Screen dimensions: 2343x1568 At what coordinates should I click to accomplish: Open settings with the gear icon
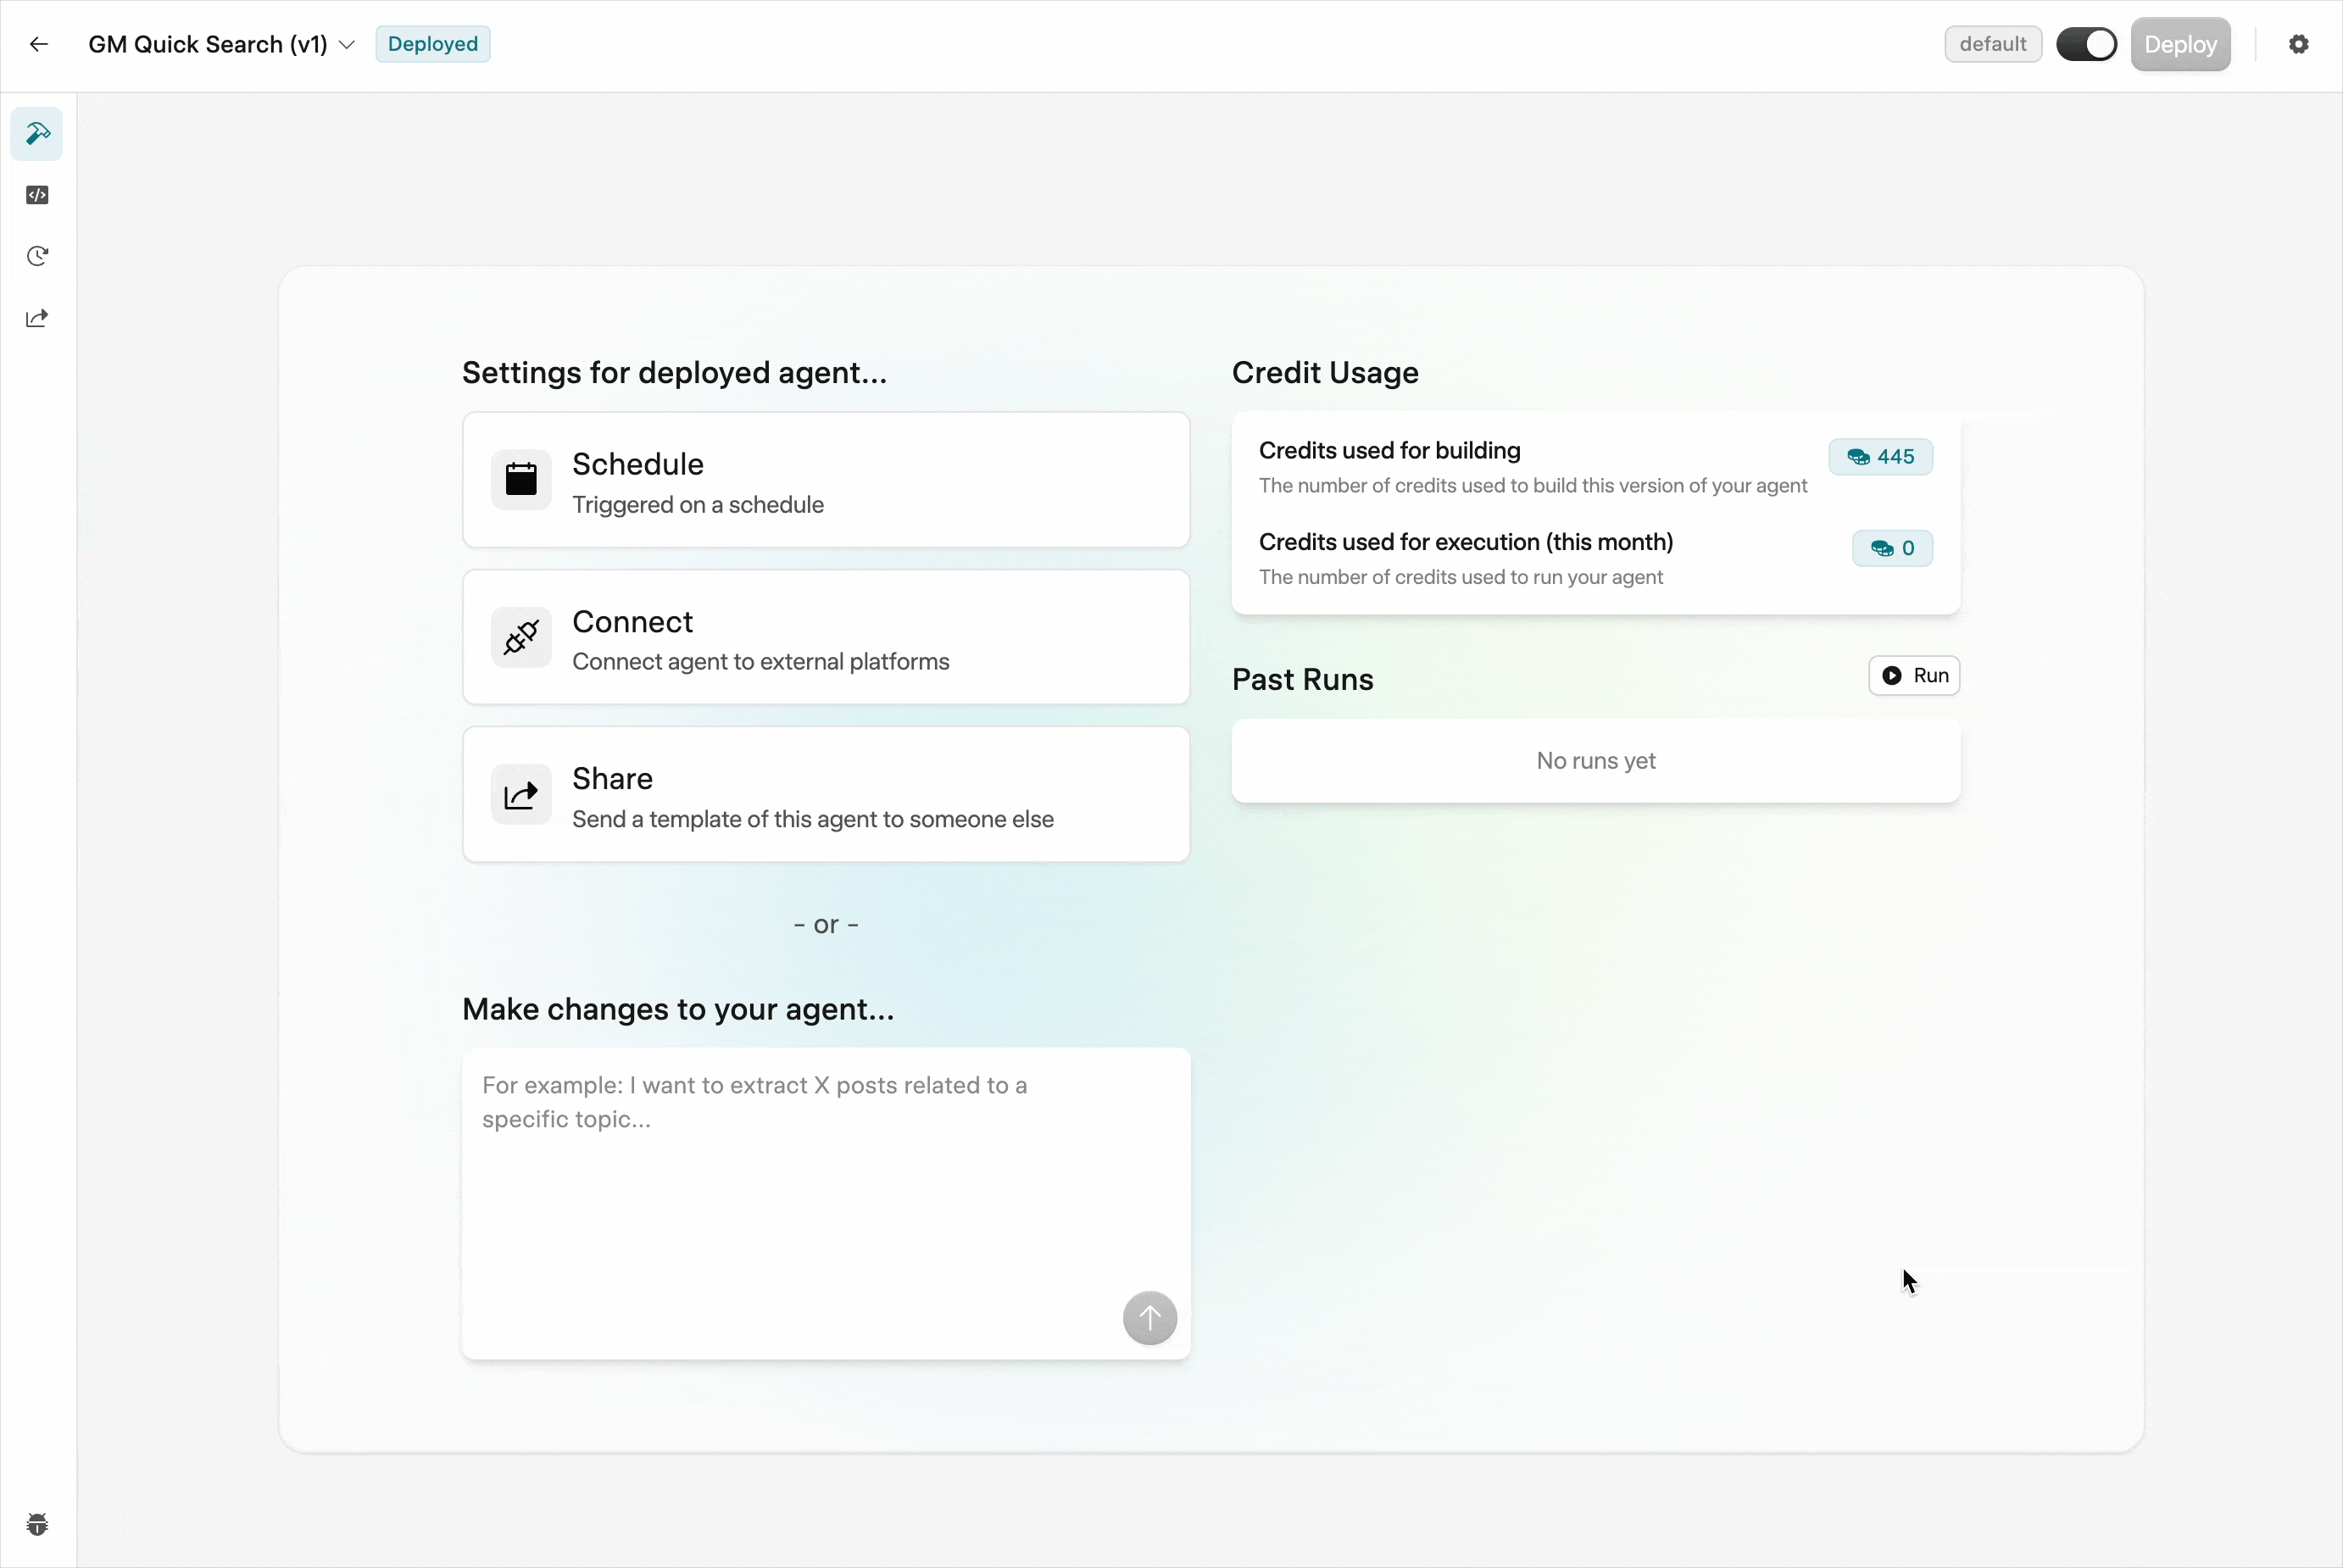click(2299, 43)
